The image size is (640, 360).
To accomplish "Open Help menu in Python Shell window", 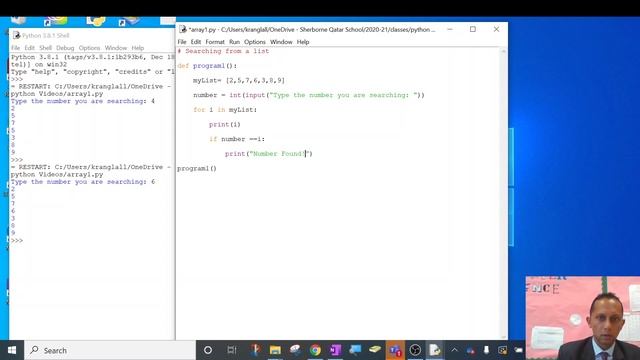I will pos(138,48).
